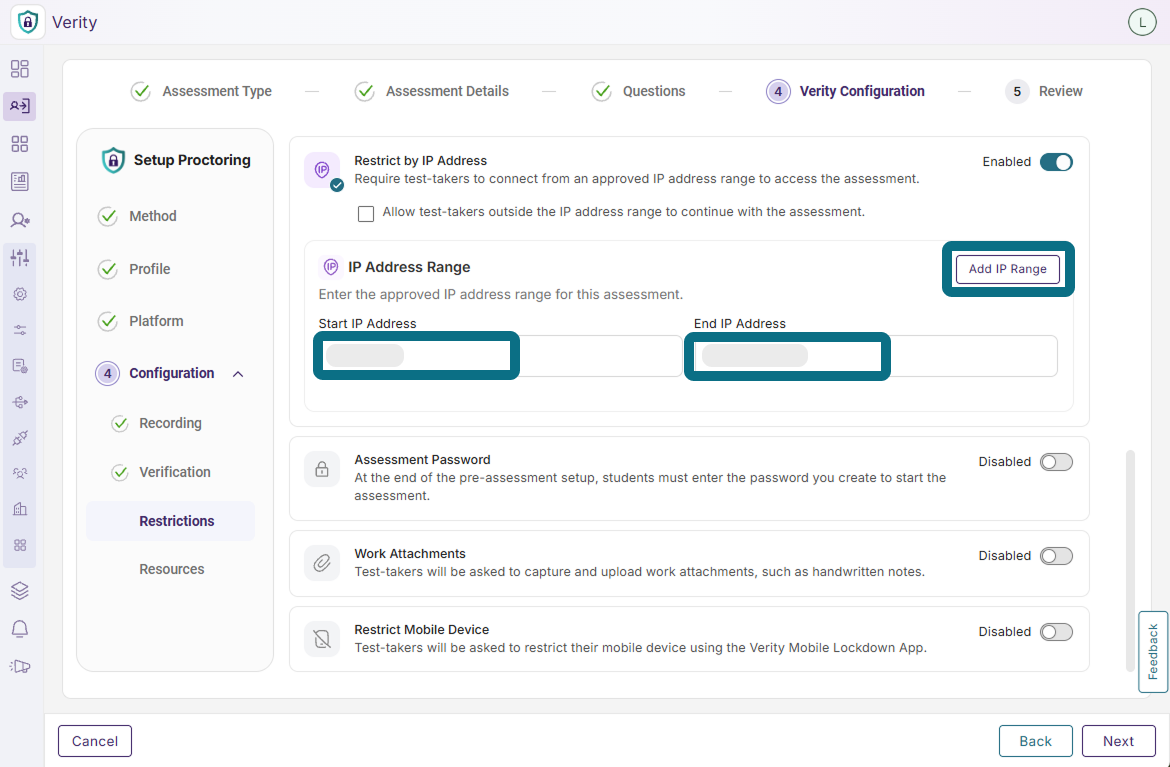
Task: Click the Add IP Range button
Action: (1007, 269)
